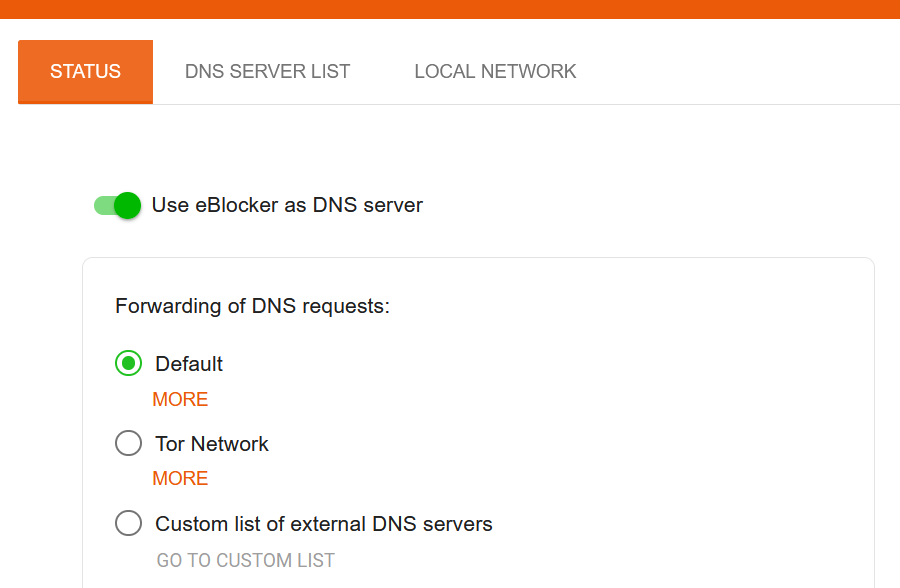Viewport: 900px width, 588px height.
Task: Select the Default forwarding radio button
Action: click(129, 363)
